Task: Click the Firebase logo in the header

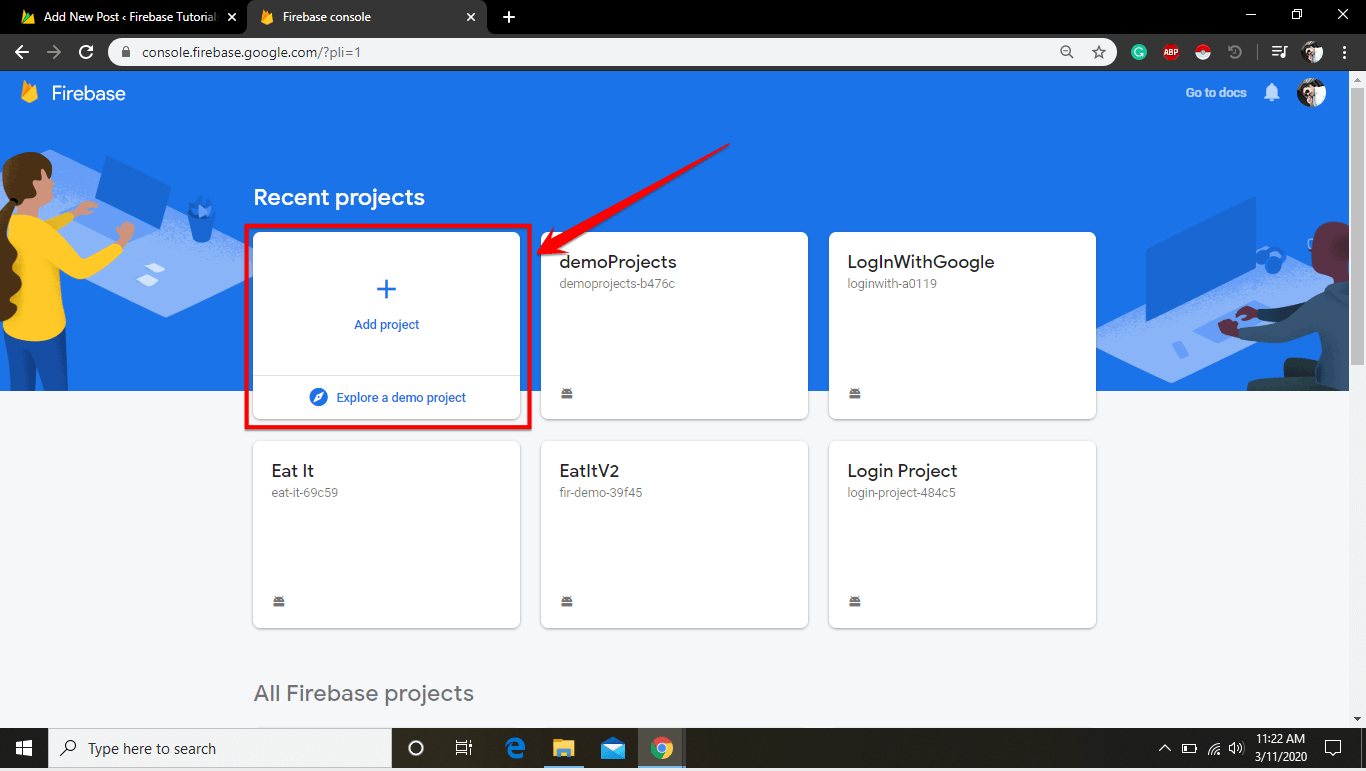Action: point(30,93)
